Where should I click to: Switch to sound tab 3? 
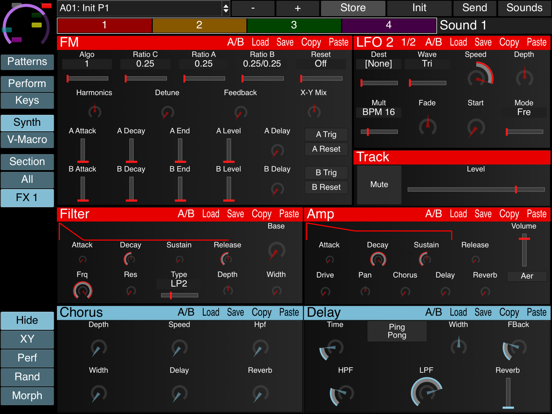click(x=294, y=25)
